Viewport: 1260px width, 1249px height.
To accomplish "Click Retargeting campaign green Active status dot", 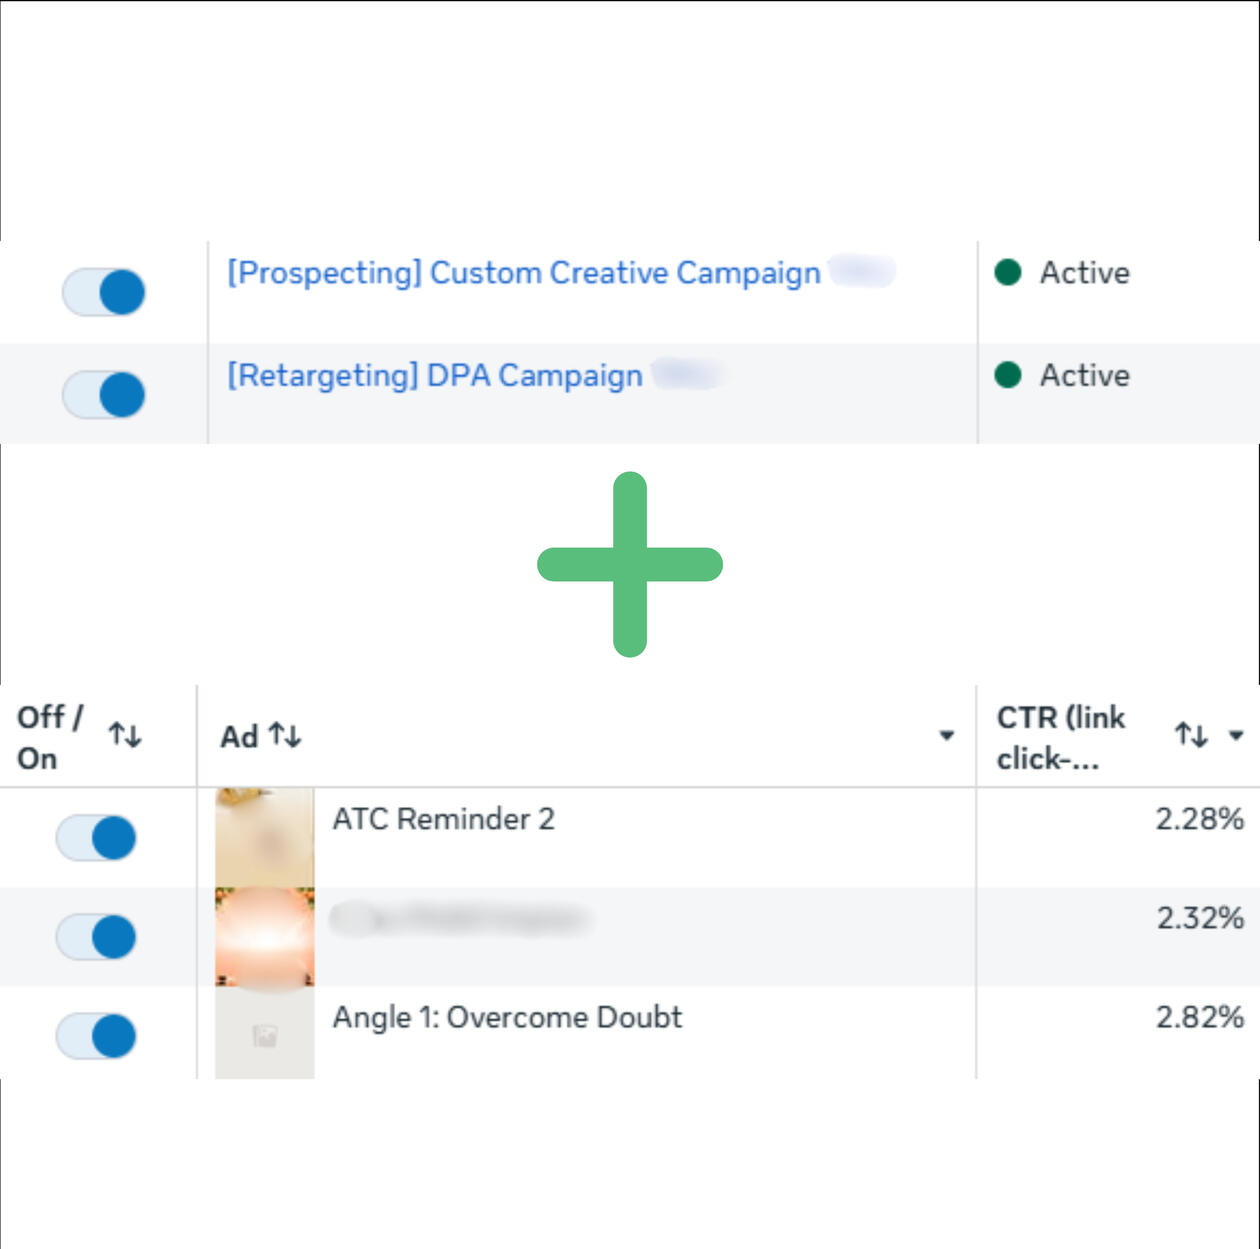I will (x=1008, y=375).
